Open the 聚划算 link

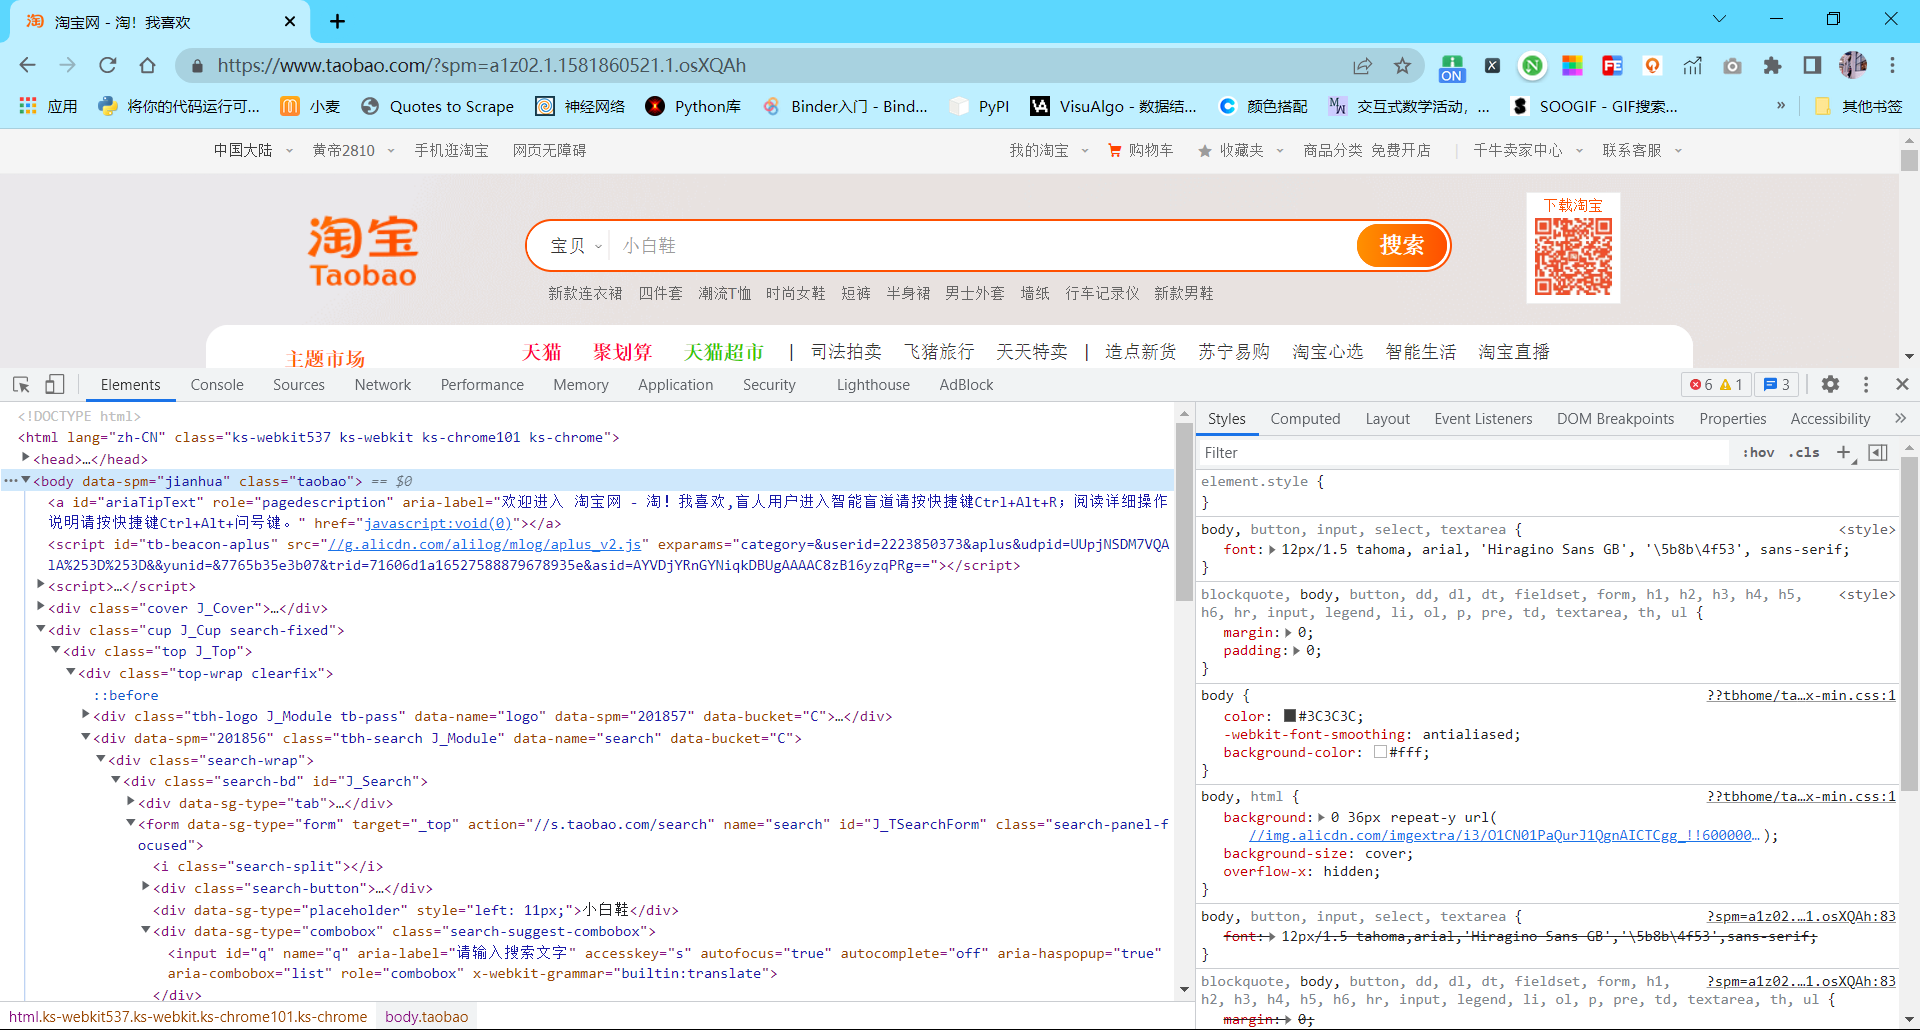pyautogui.click(x=622, y=352)
